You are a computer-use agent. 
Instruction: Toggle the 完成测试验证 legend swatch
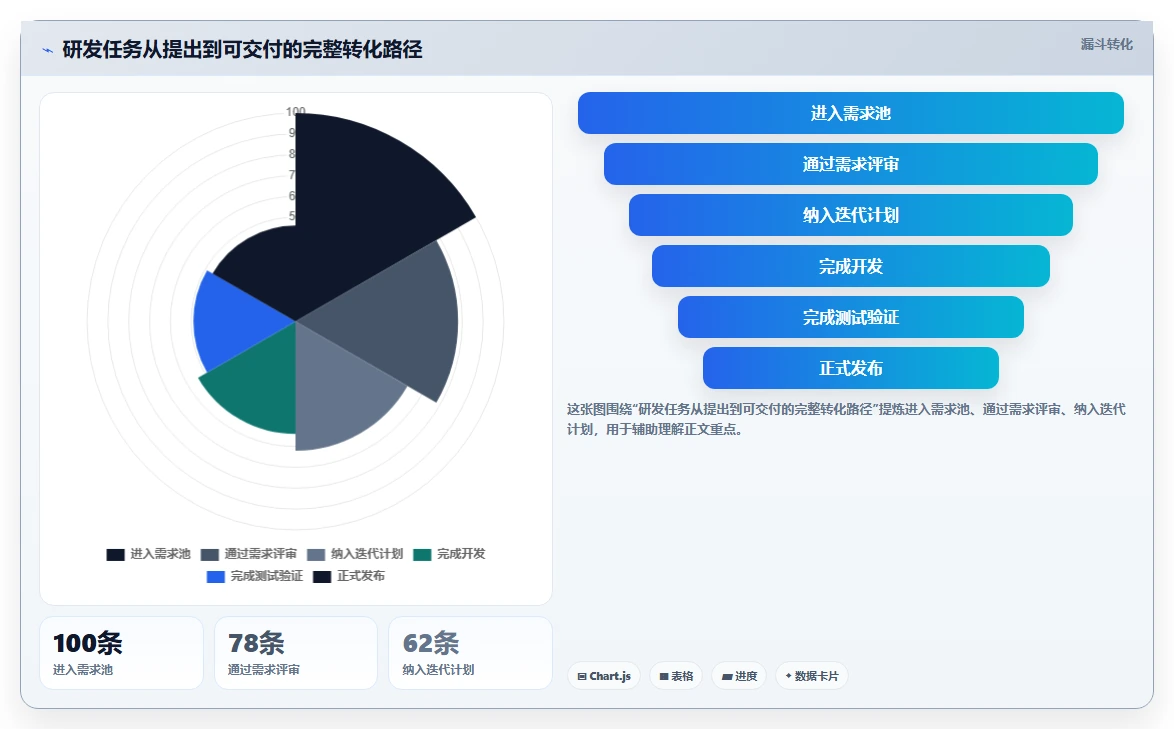tap(216, 576)
